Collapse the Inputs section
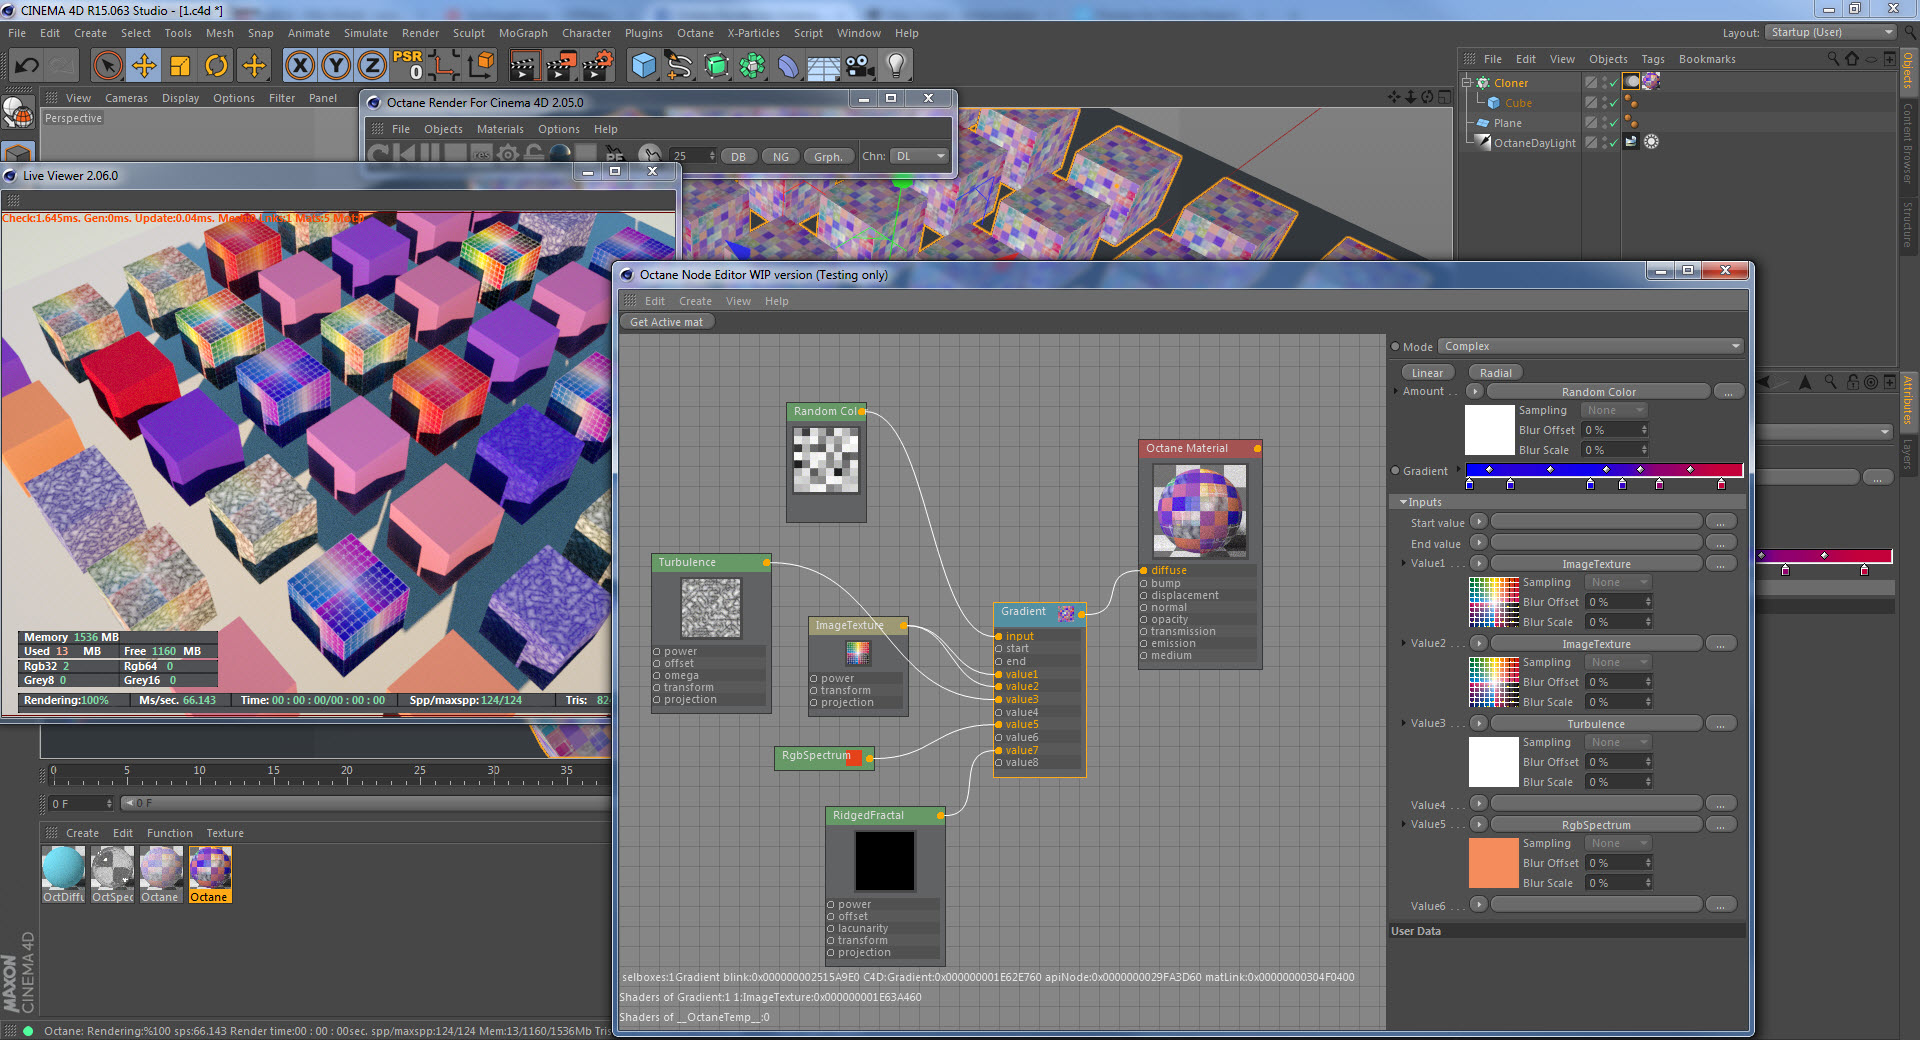Viewport: 1920px width, 1040px height. click(1403, 502)
